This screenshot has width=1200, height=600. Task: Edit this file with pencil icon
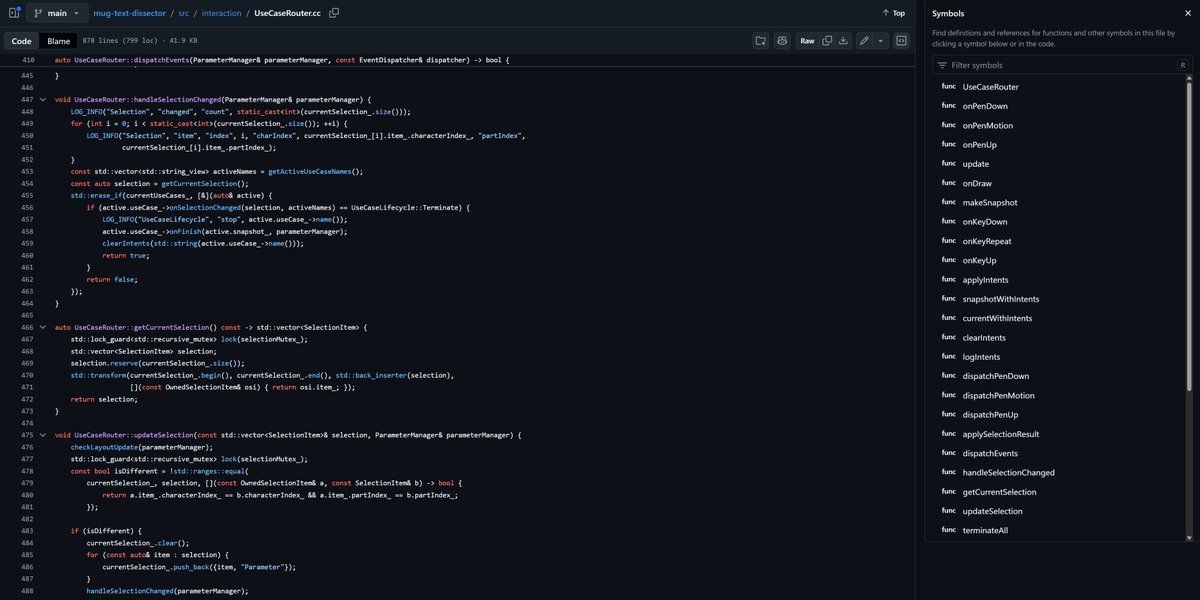[x=864, y=41]
